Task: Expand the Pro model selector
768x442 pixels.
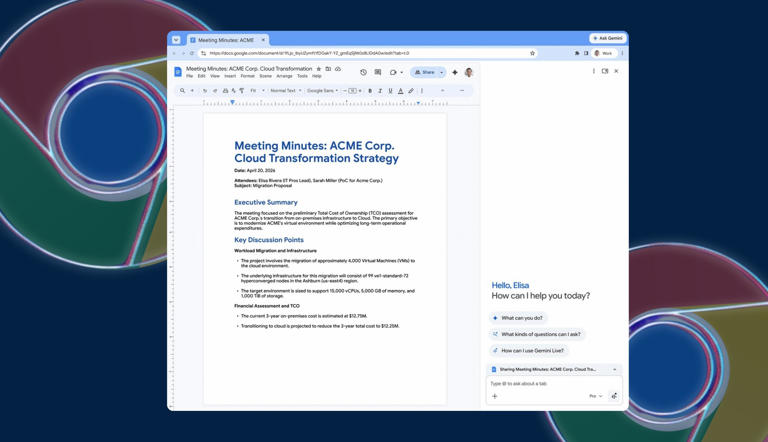Action: (596, 396)
